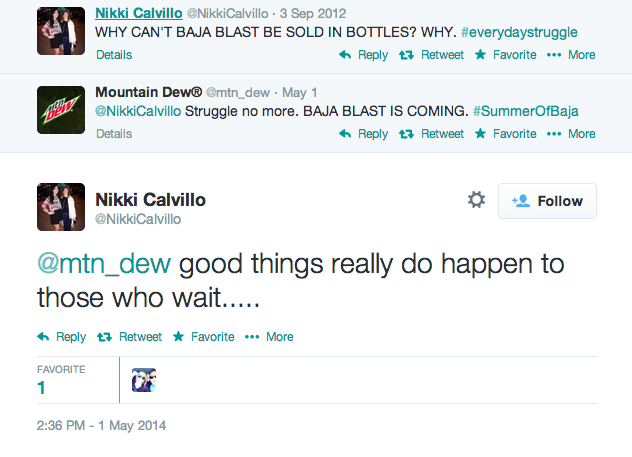
Task: Open the #everydaystruggle hashtag link
Action: coord(519,31)
